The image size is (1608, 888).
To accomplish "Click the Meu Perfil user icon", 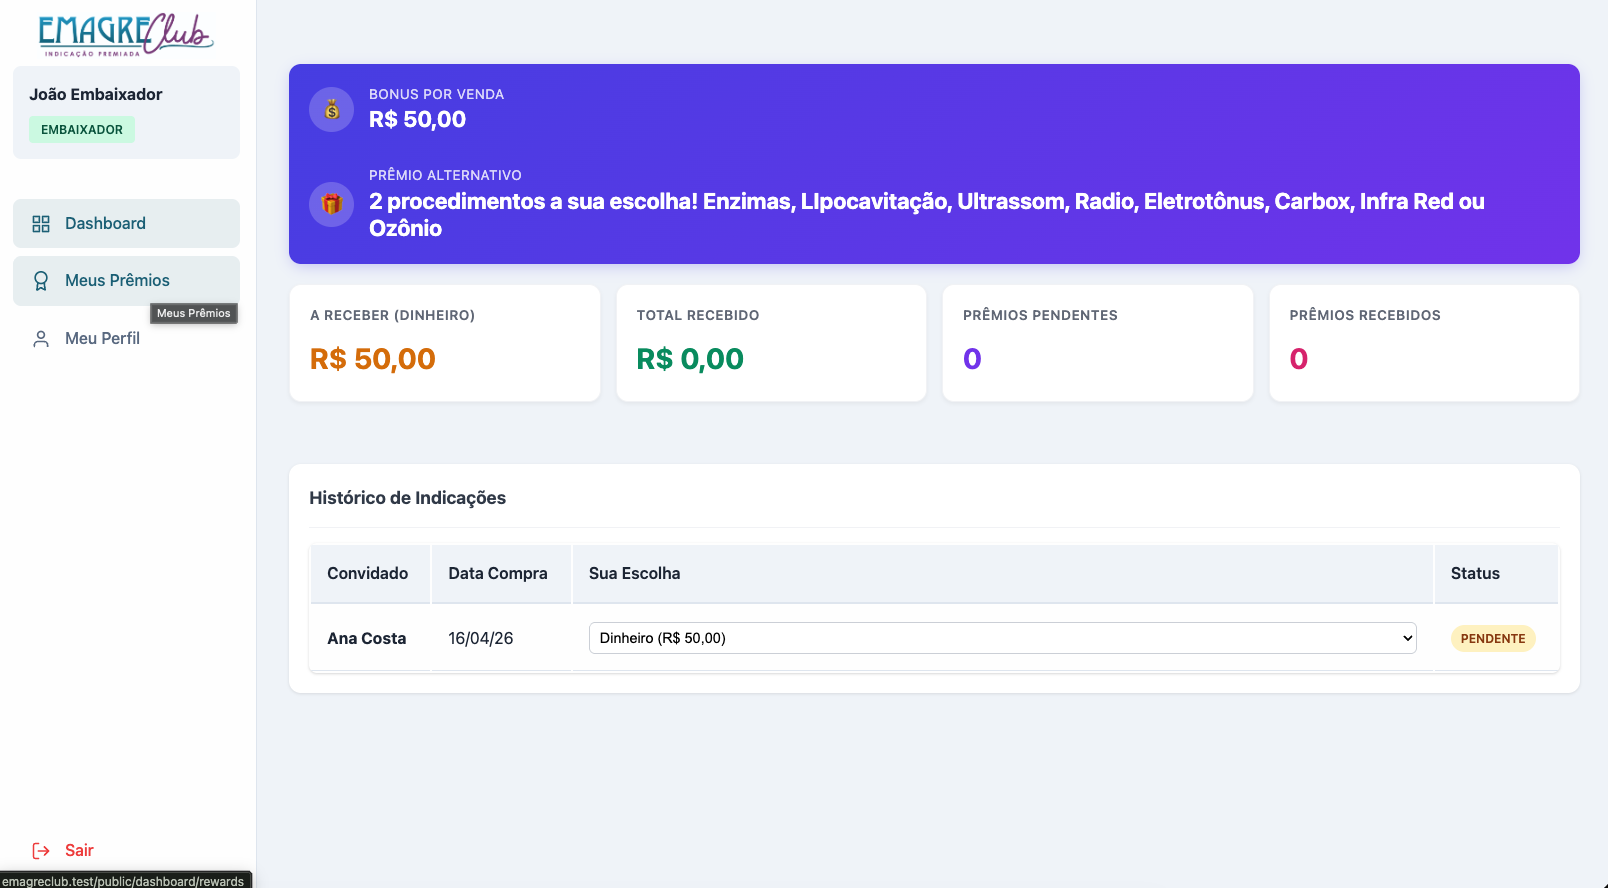I will click(41, 339).
